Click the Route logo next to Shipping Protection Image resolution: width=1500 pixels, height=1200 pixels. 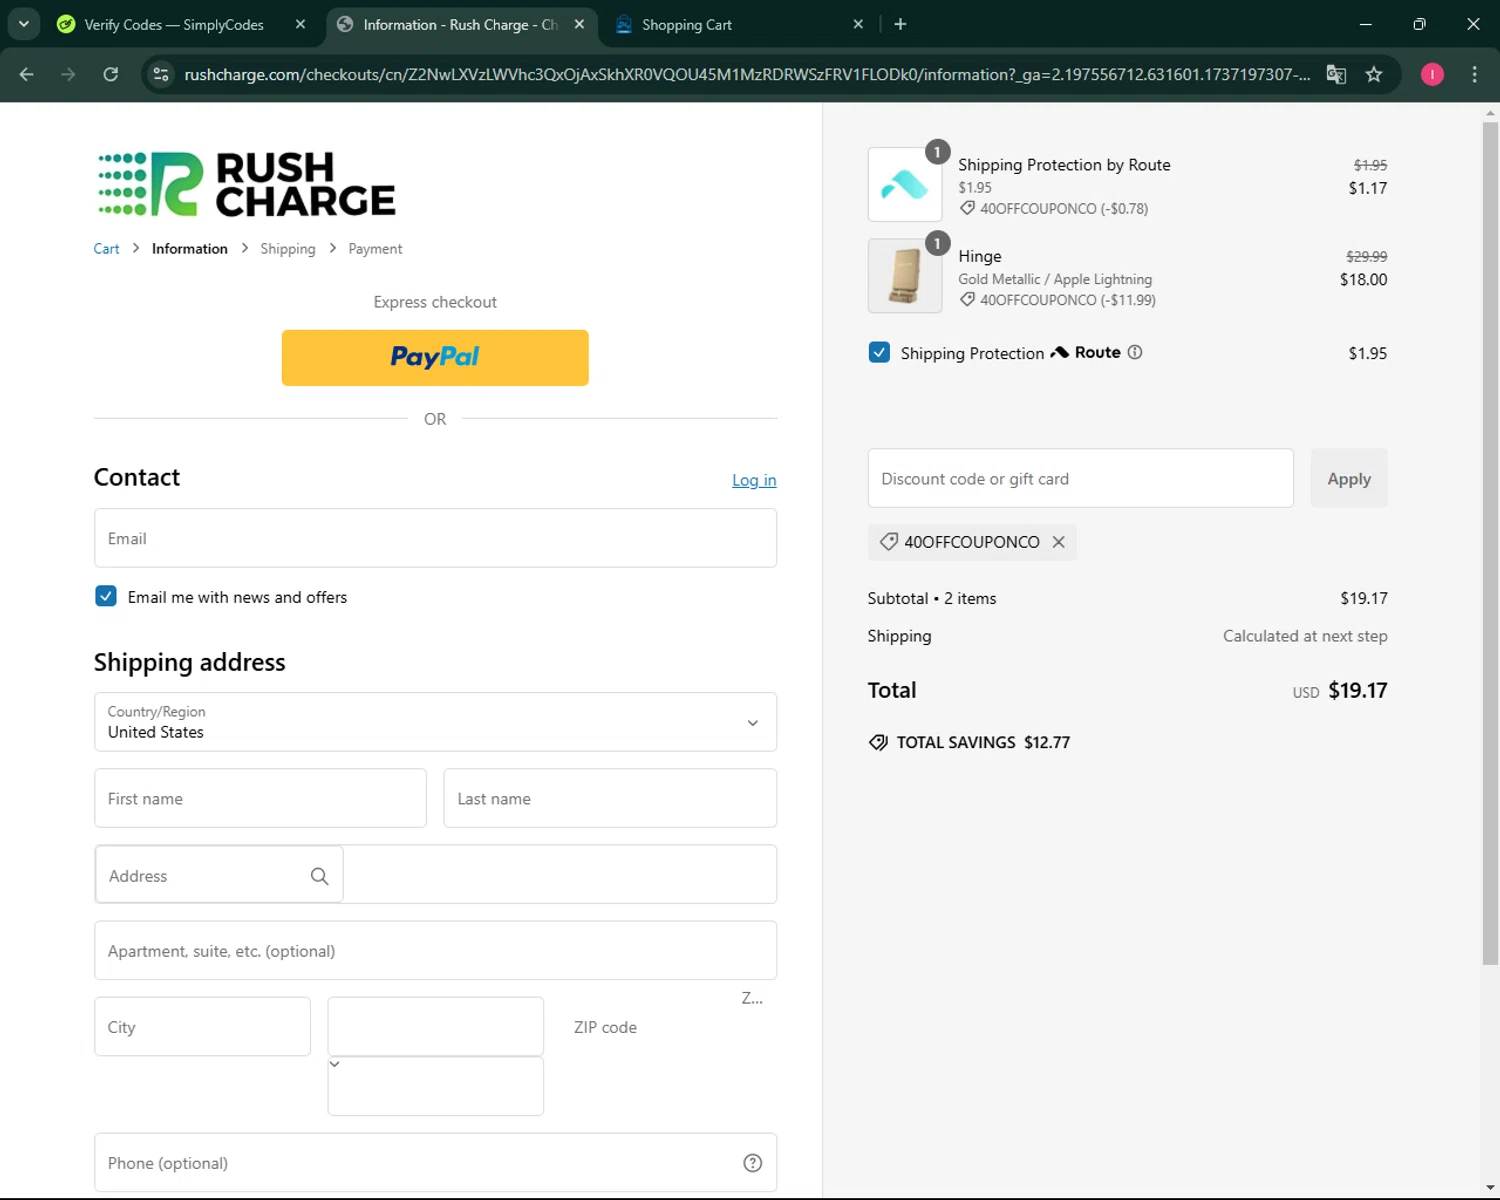[x=1085, y=352]
